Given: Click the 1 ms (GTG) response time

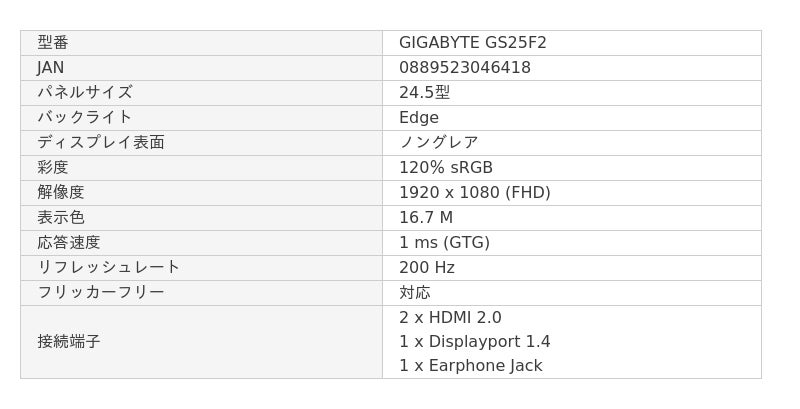Looking at the screenshot, I should pos(444,243).
